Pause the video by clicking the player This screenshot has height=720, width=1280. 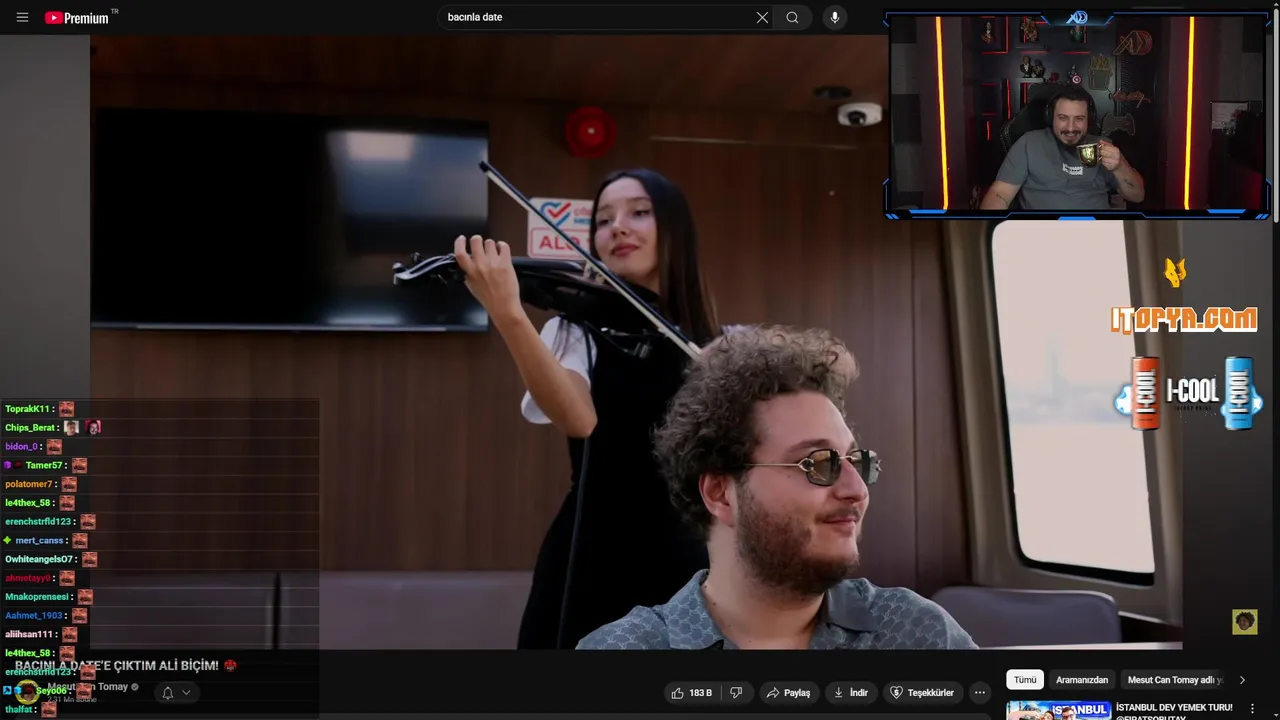636,342
